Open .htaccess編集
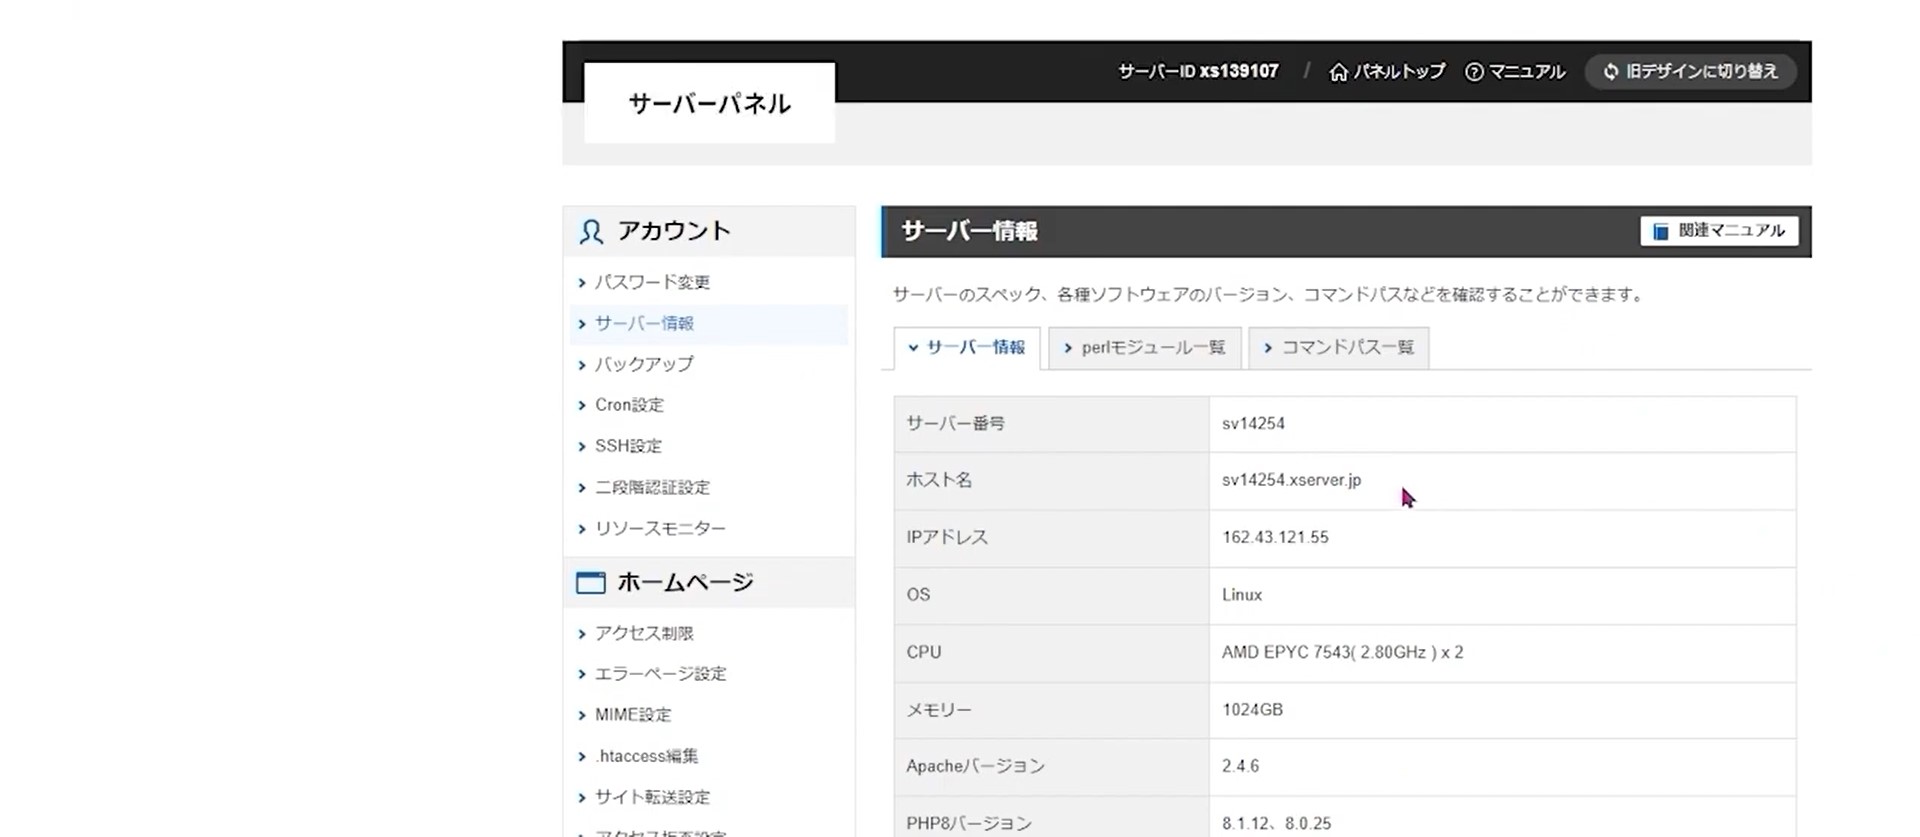The height and width of the screenshot is (837, 1920). coord(646,756)
